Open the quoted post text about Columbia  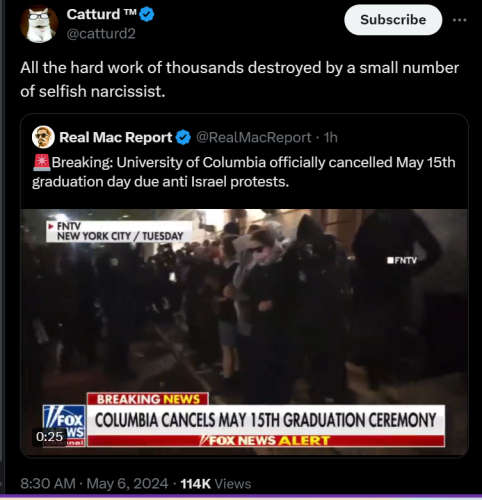tap(244, 172)
